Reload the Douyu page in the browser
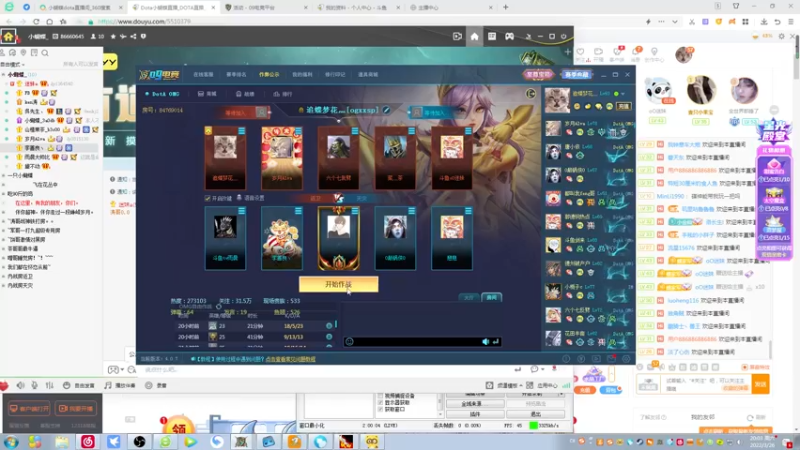This screenshot has height=450, width=800. pyautogui.click(x=36, y=22)
